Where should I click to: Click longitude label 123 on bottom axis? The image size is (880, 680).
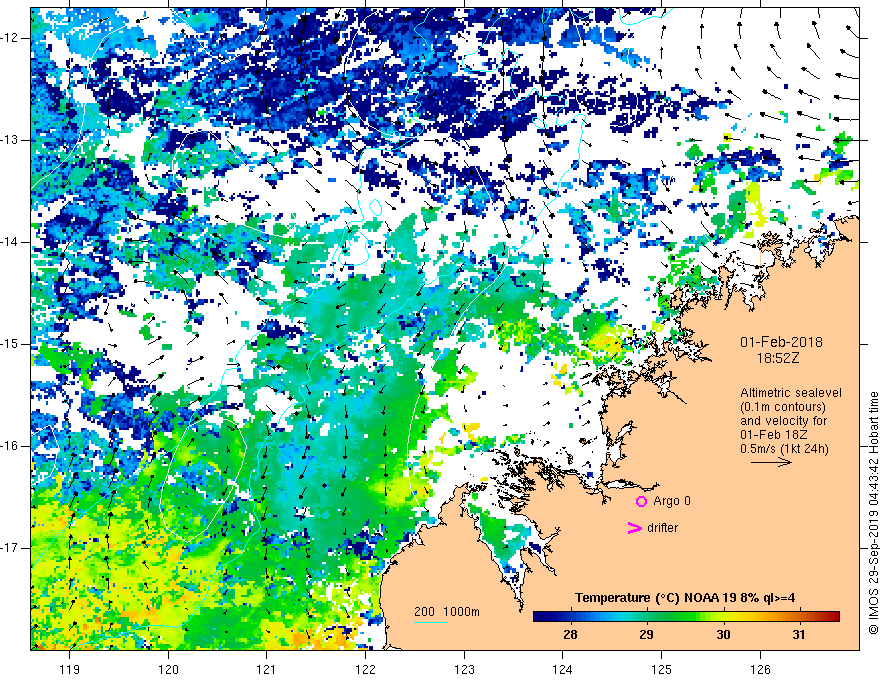(464, 669)
